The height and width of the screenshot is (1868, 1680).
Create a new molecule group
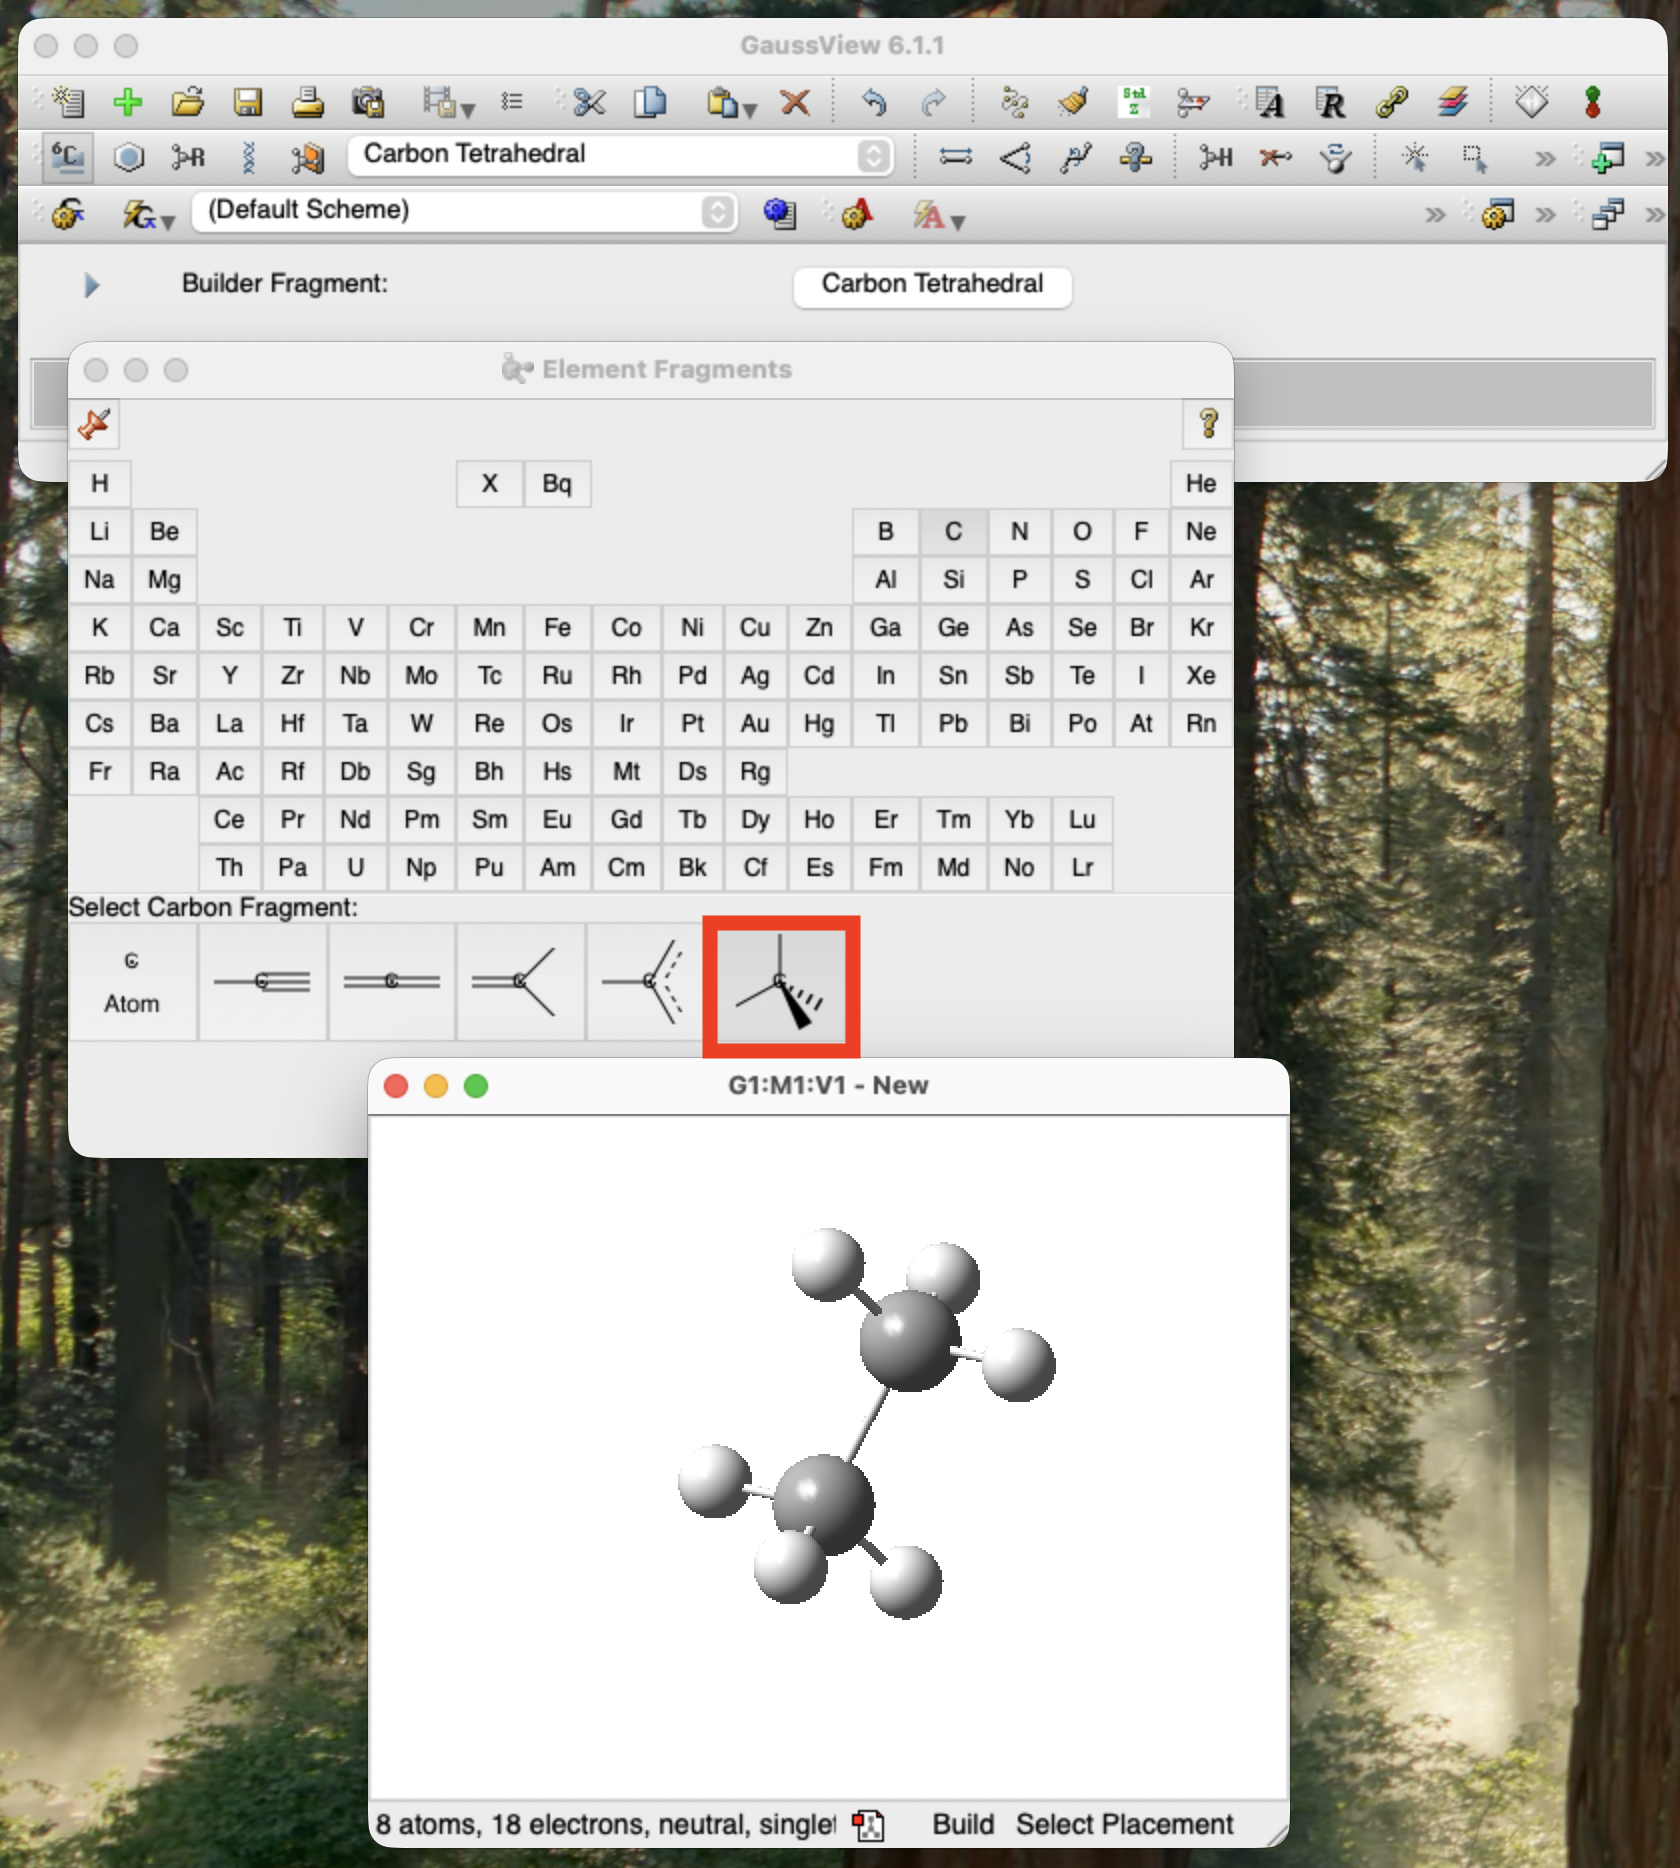68,102
